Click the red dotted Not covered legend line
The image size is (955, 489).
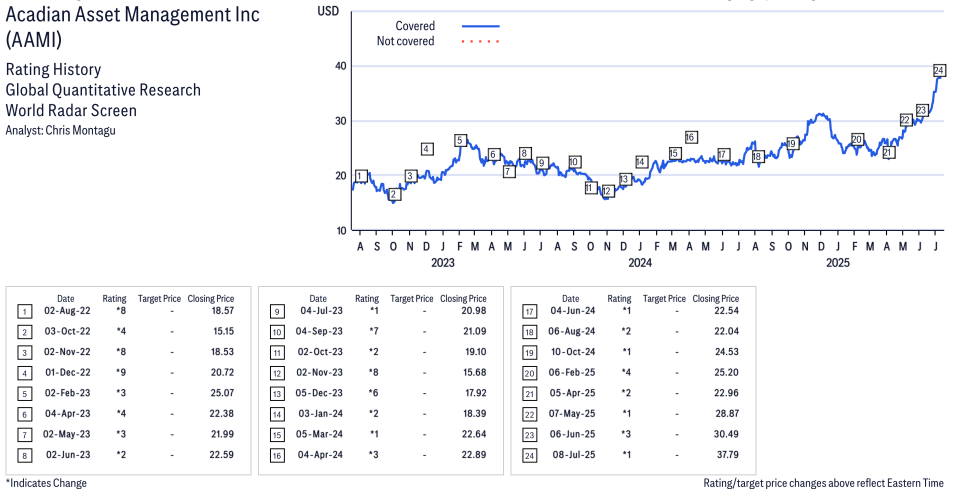[481, 41]
